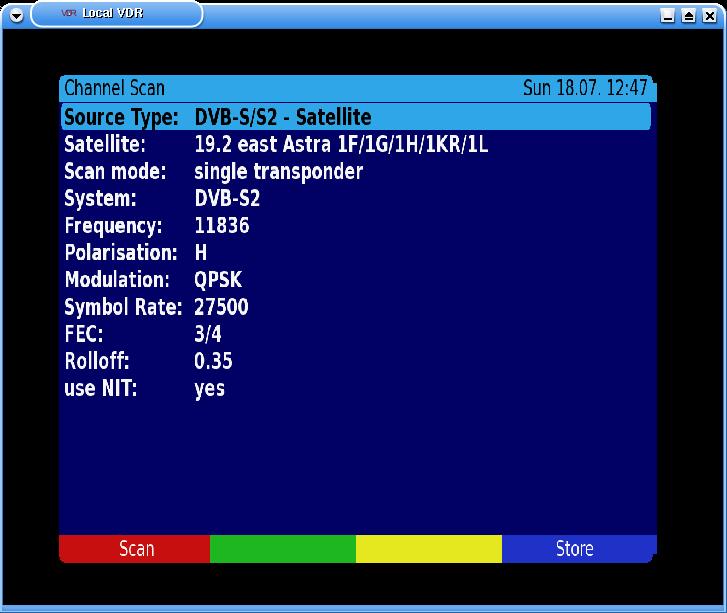Open the window menu arrow icon

pos(15,15)
